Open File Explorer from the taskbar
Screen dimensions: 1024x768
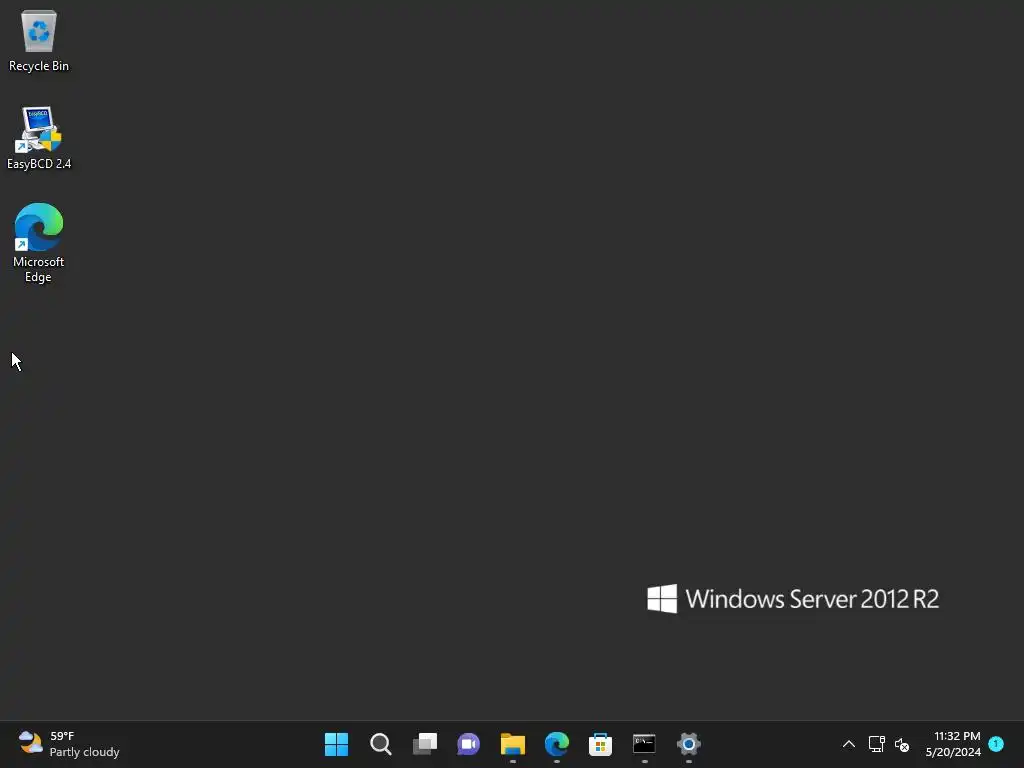(x=513, y=744)
